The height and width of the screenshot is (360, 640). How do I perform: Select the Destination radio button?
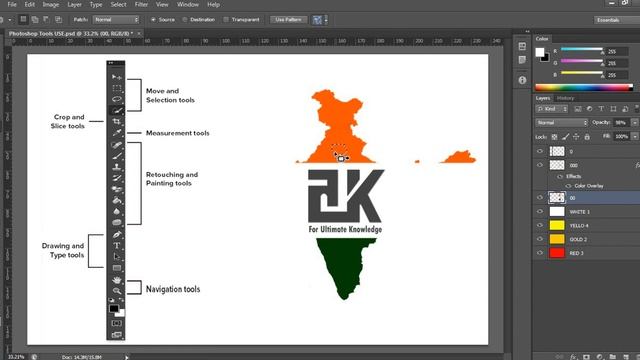click(185, 20)
